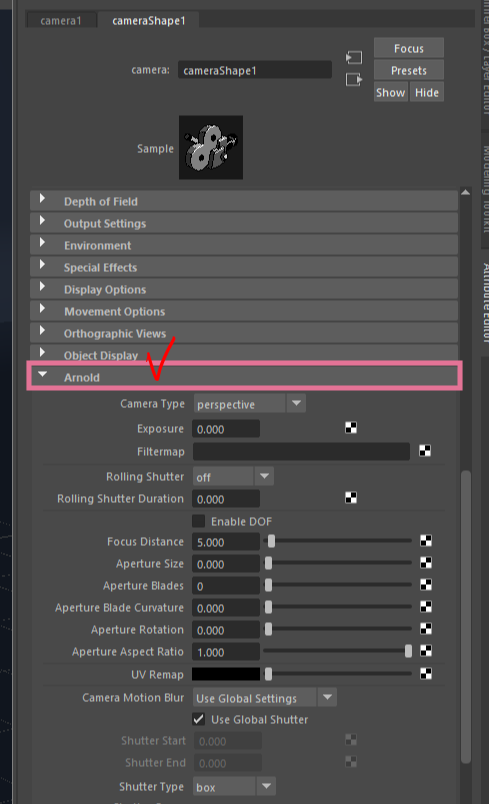
Task: Click the Rolling Shutter Duration checker icon
Action: click(351, 498)
